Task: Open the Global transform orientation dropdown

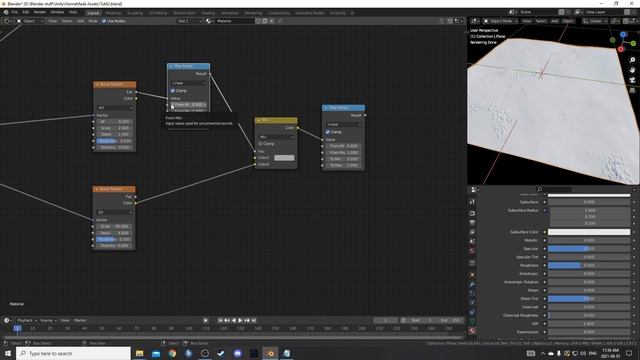Action: 596,21
